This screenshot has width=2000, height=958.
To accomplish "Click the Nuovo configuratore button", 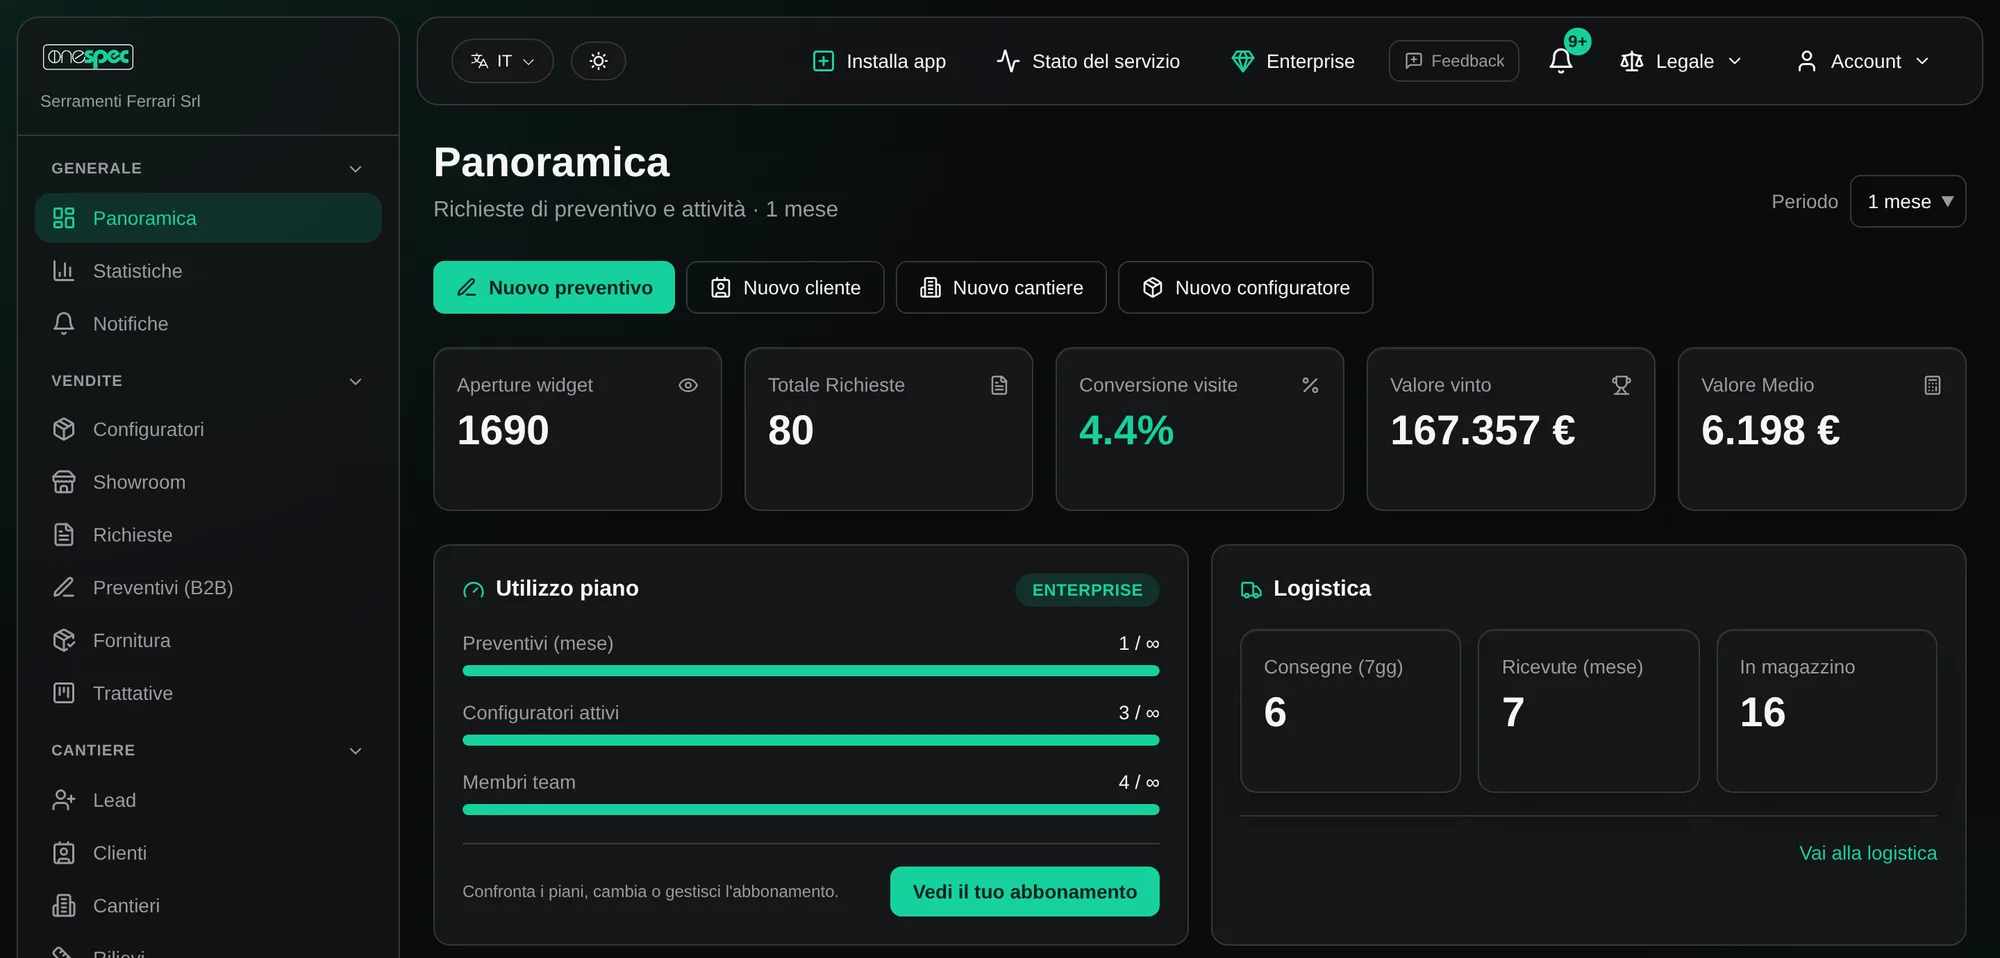I will tap(1245, 287).
